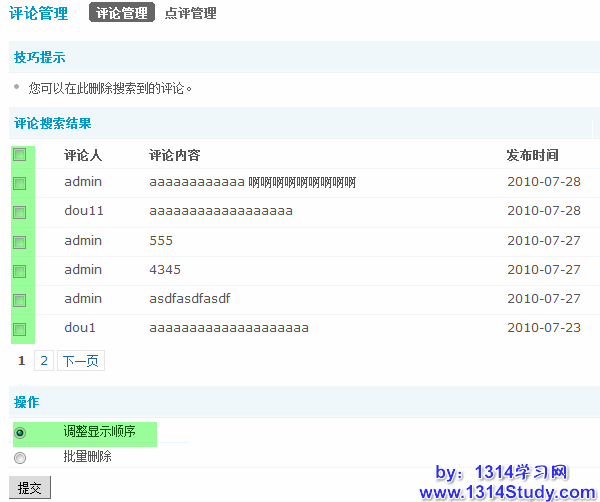This screenshot has height=502, width=600.
Task: Click the 下一页 next page link
Action: [80, 361]
